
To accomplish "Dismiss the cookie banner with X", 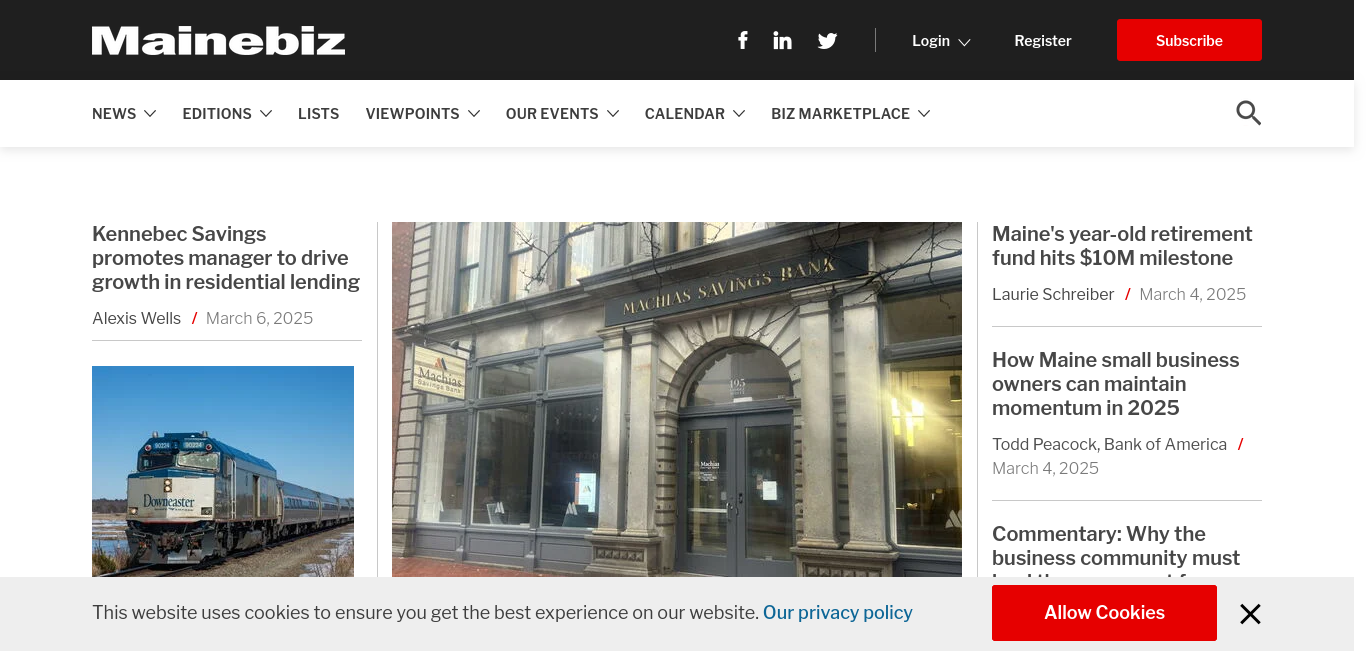I will tap(1250, 614).
